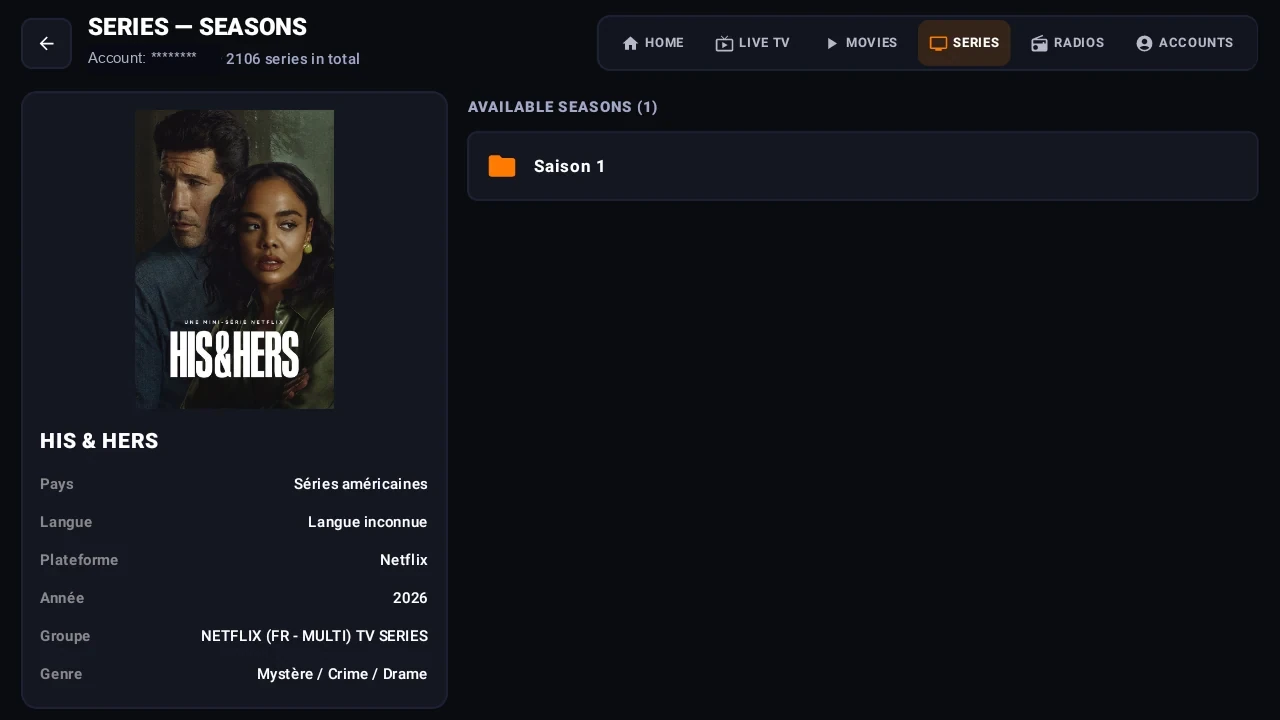
Task: Click the HIS & HERS title text
Action: point(99,441)
